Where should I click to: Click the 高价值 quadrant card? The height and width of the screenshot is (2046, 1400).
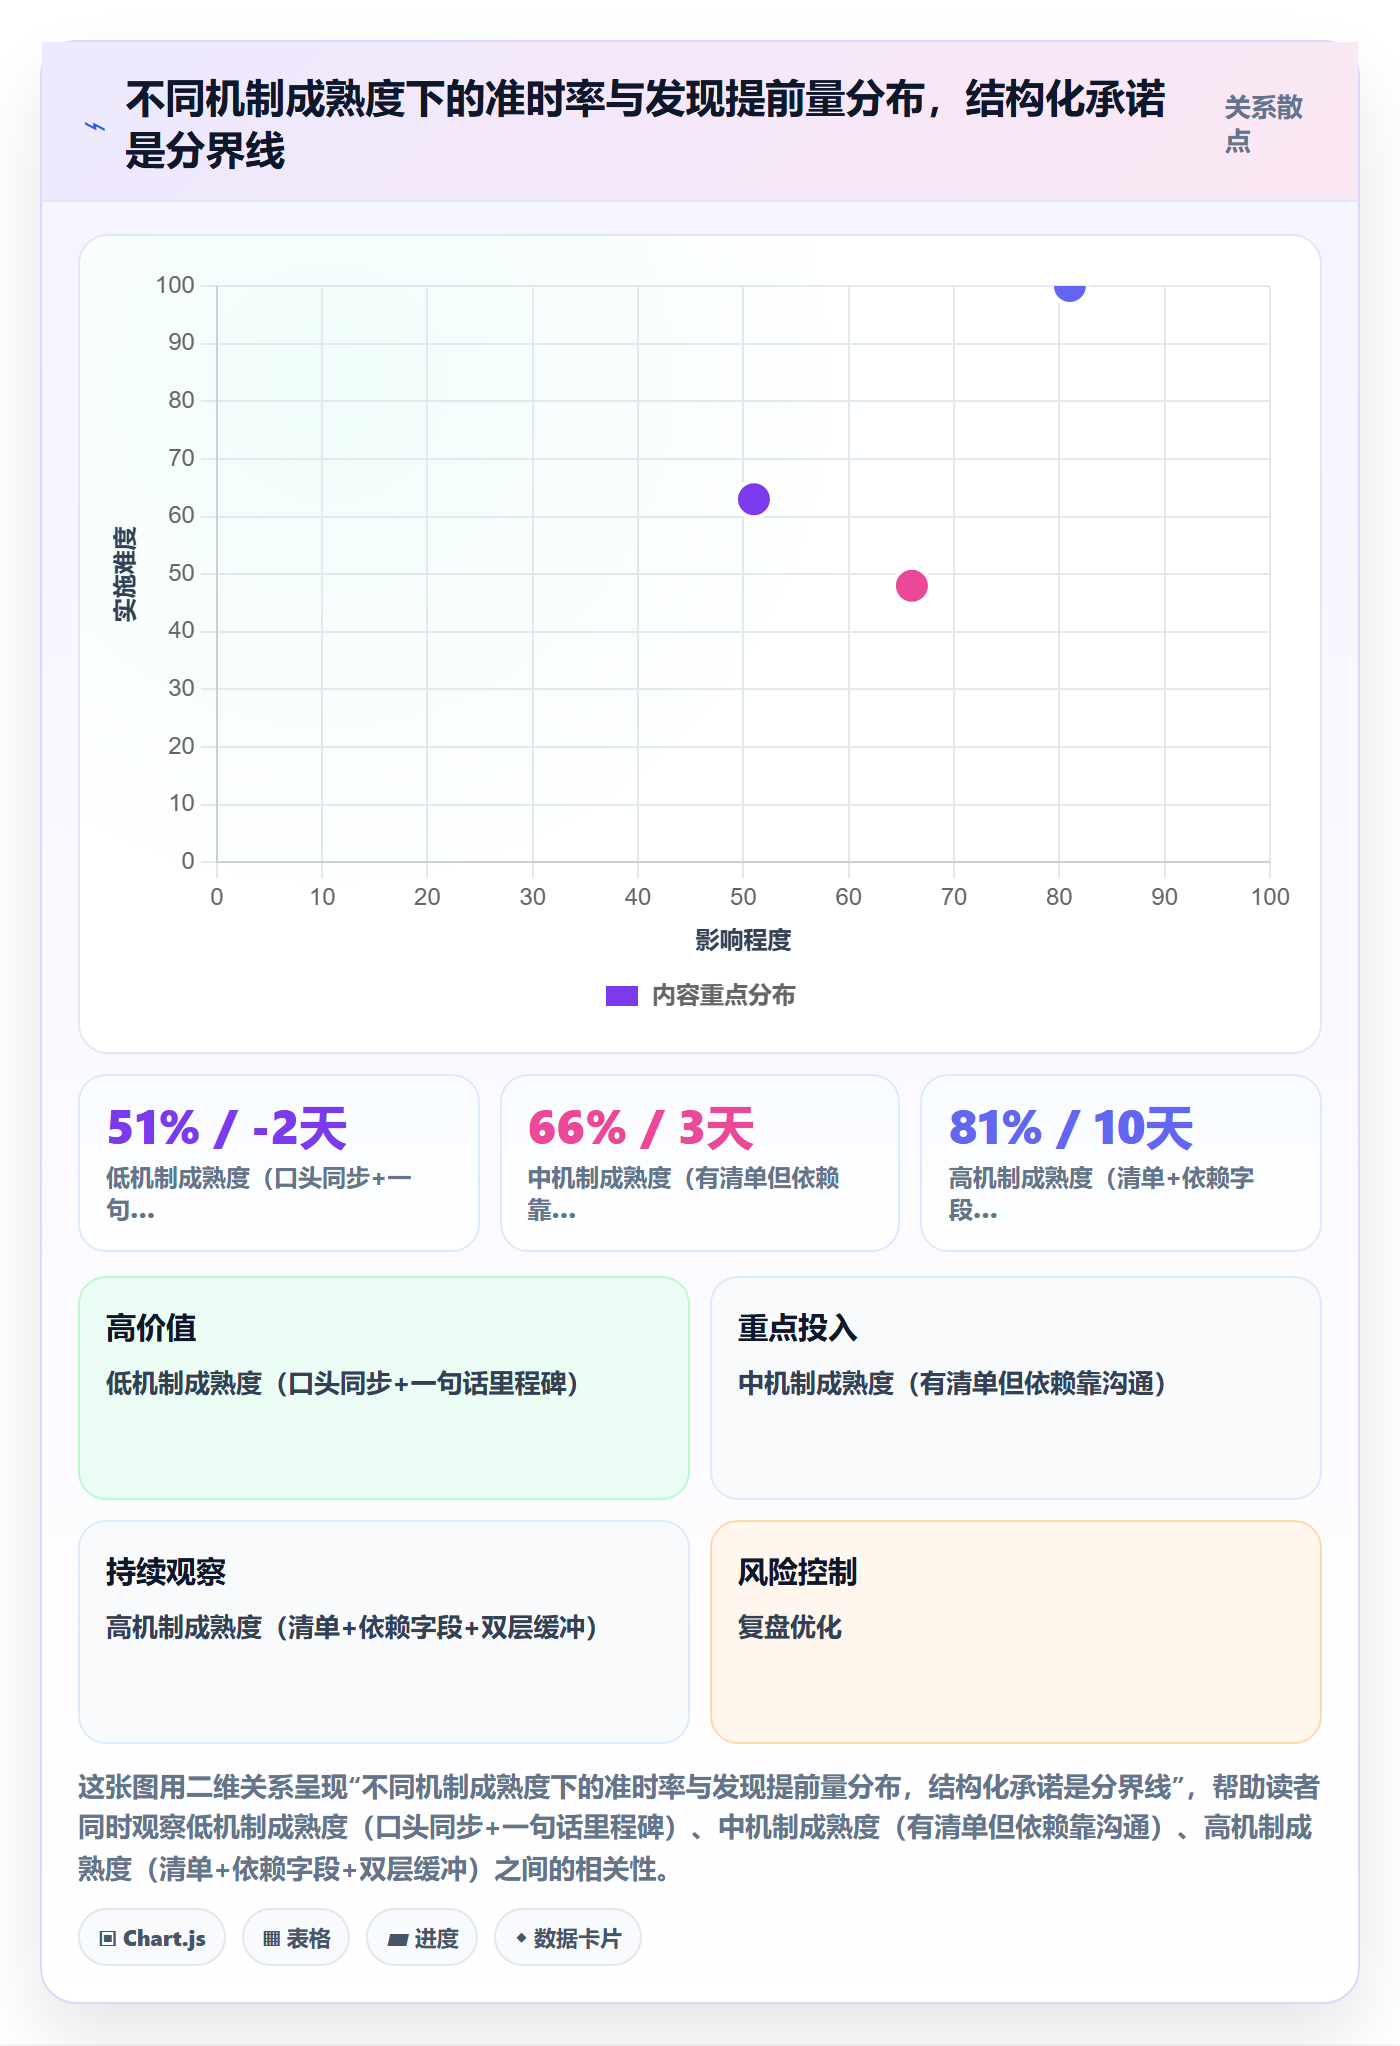tap(384, 1388)
